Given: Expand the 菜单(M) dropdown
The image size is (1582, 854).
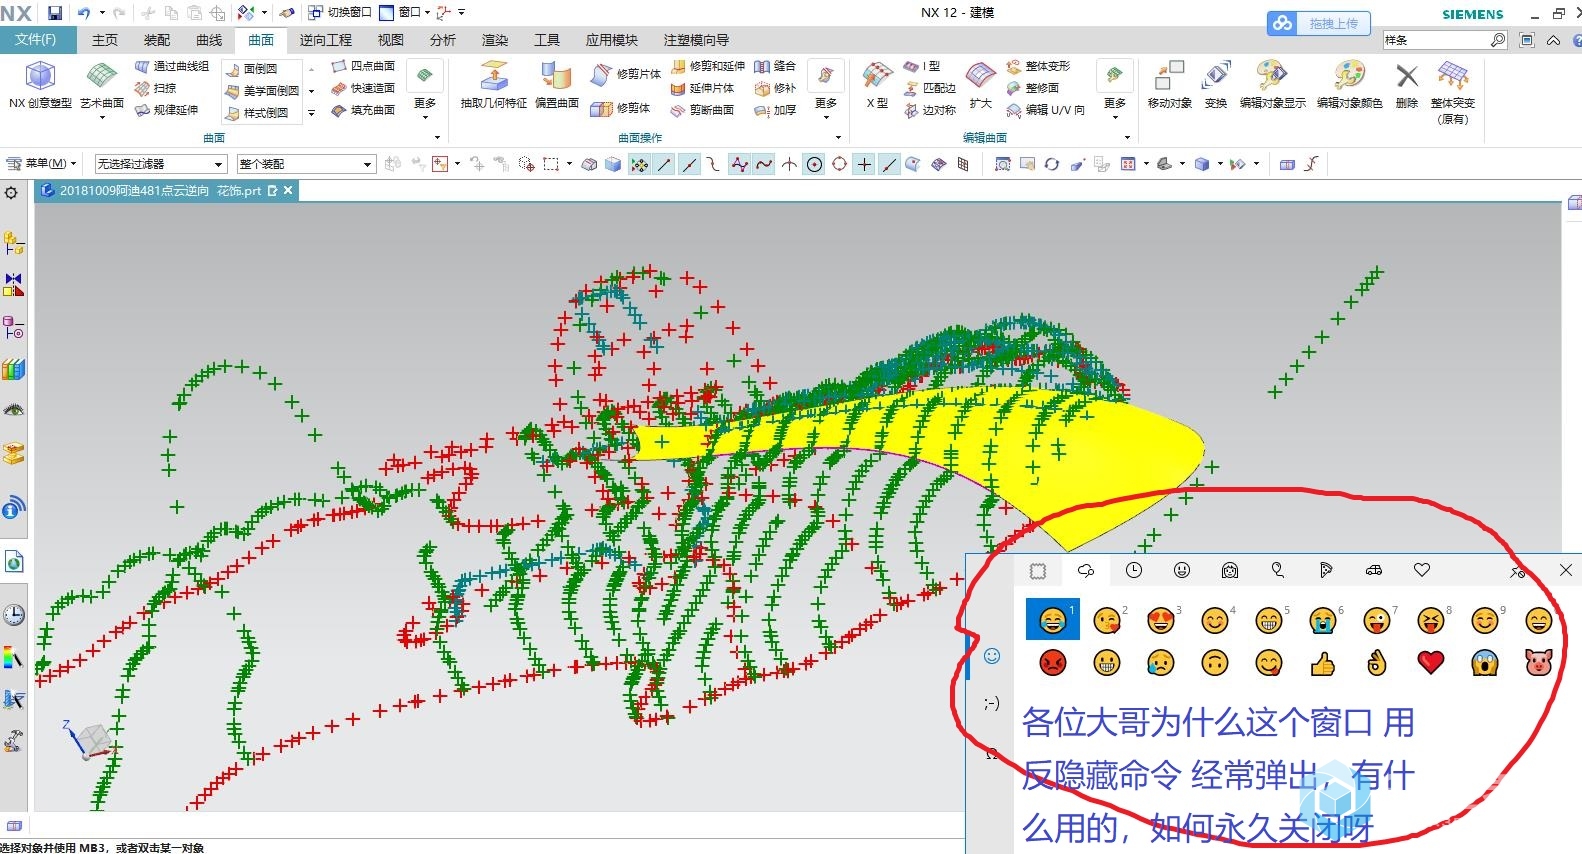Looking at the screenshot, I should [40, 163].
